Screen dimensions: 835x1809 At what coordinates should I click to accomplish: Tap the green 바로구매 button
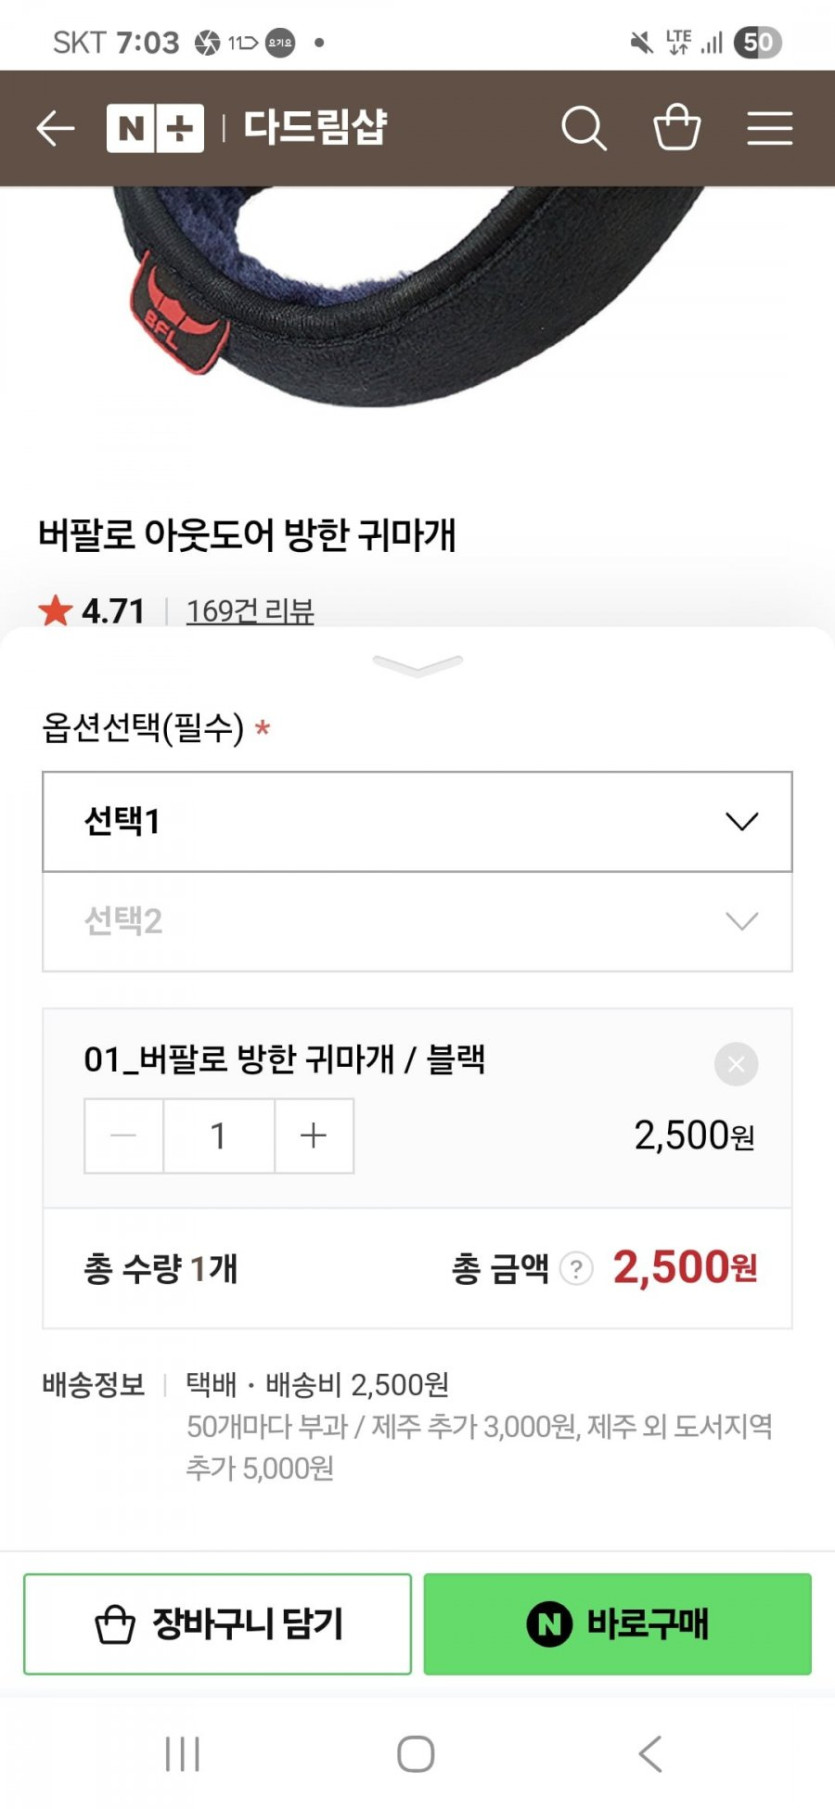point(617,1624)
